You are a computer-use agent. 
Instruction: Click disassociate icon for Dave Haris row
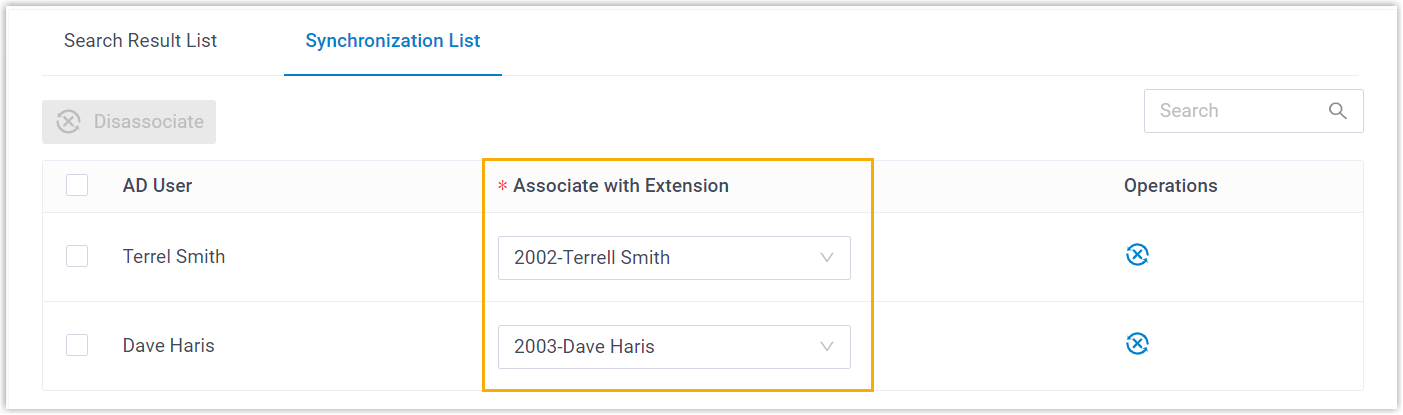(x=1137, y=344)
